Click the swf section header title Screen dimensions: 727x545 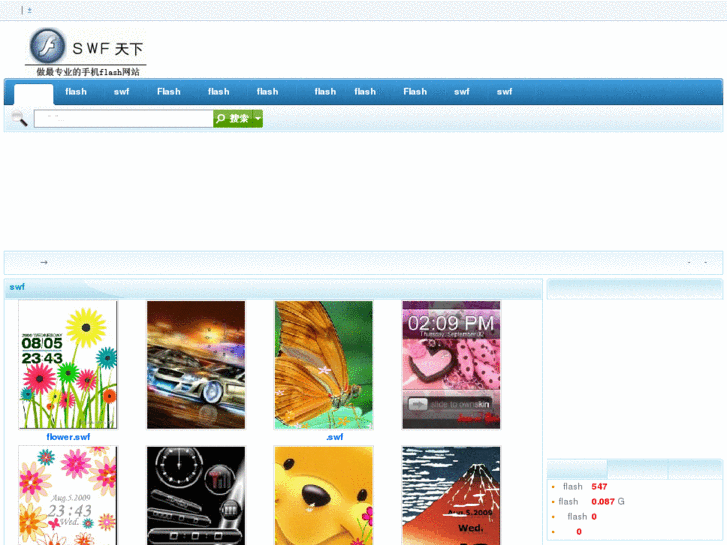17,287
